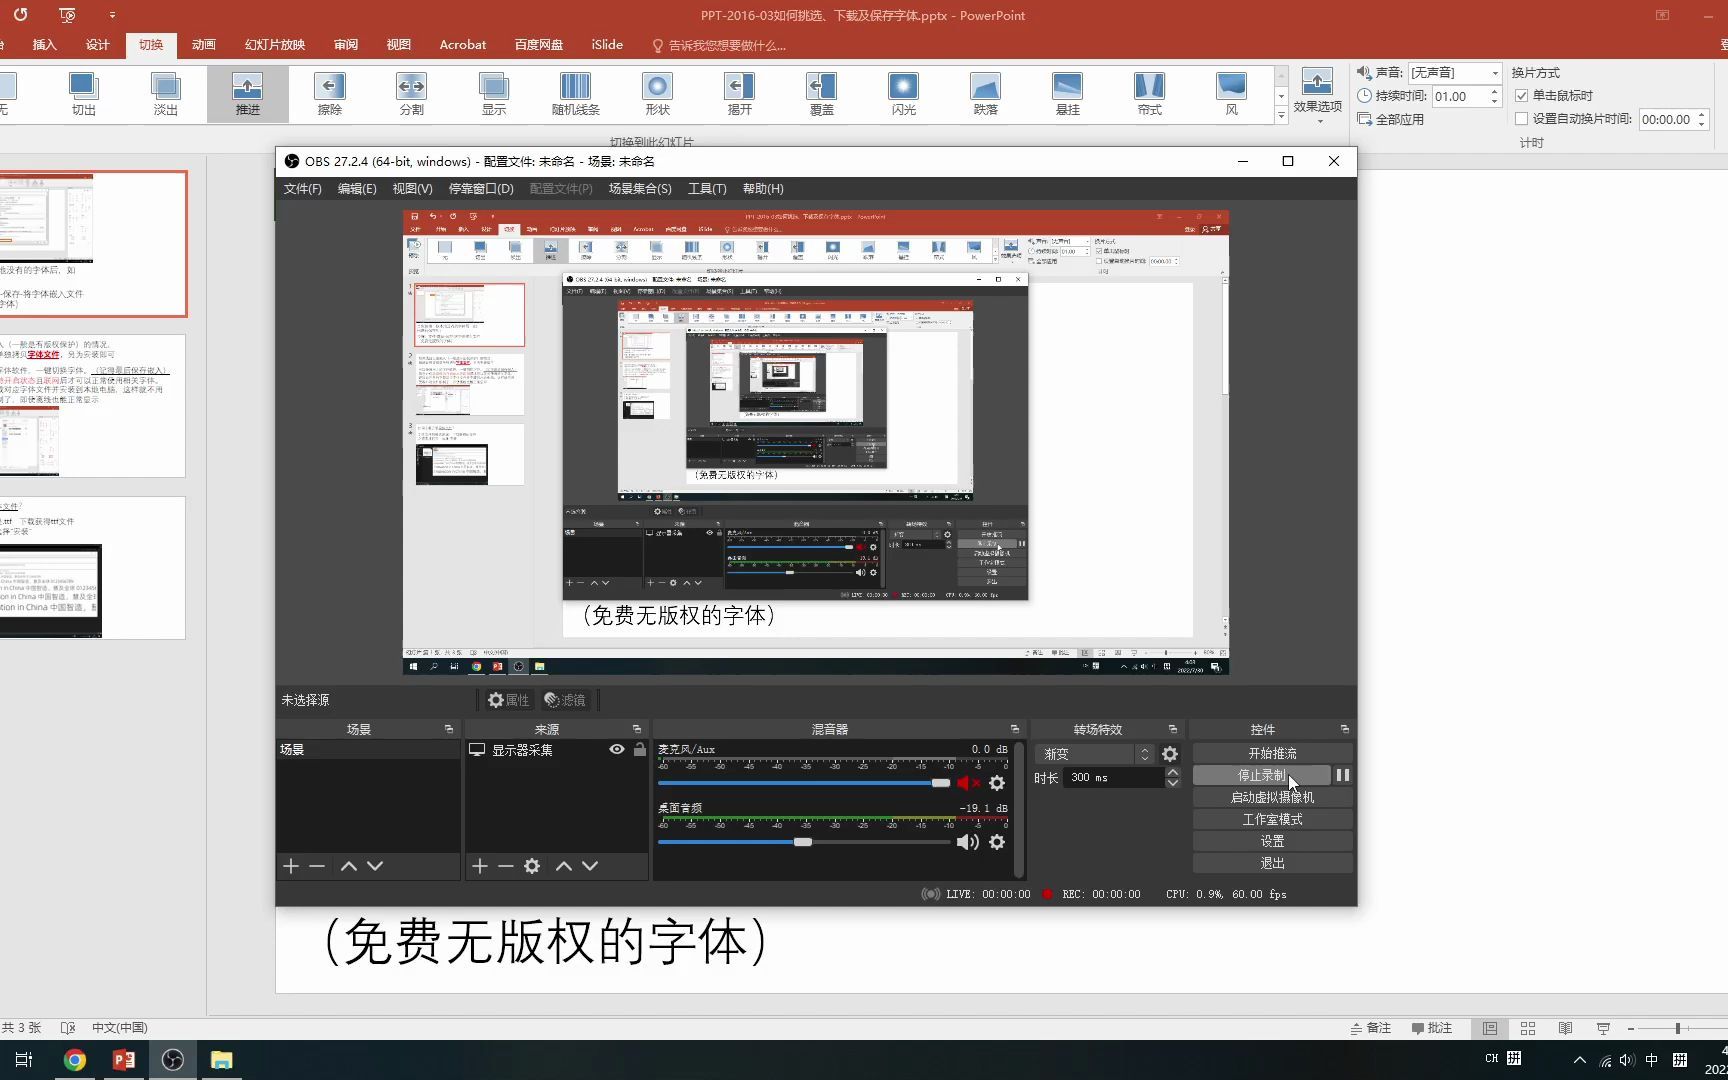1728x1080 pixels.
Task: Uncheck the 单击鼠标时 checkbox
Action: click(1522, 96)
